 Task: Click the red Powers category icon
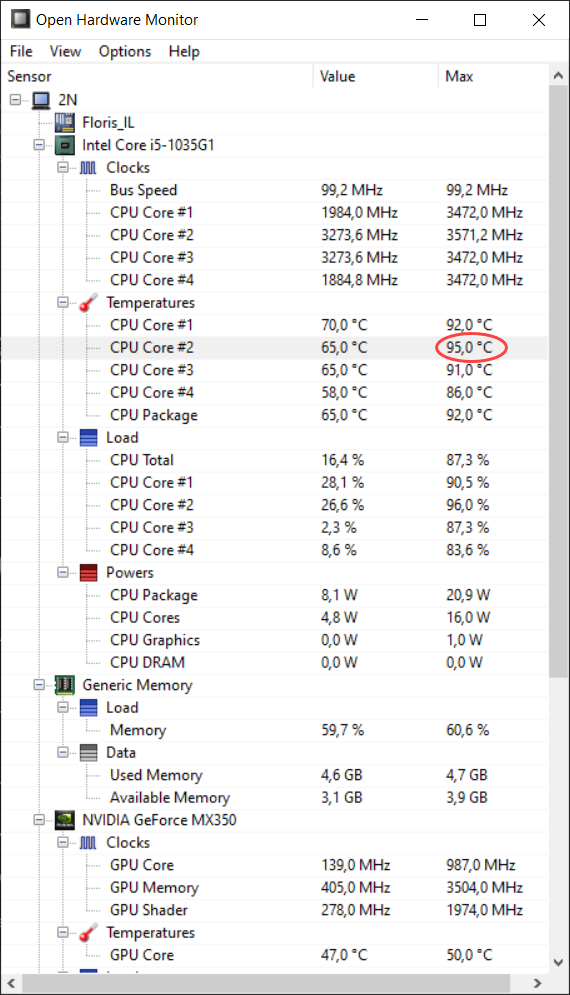tap(88, 572)
